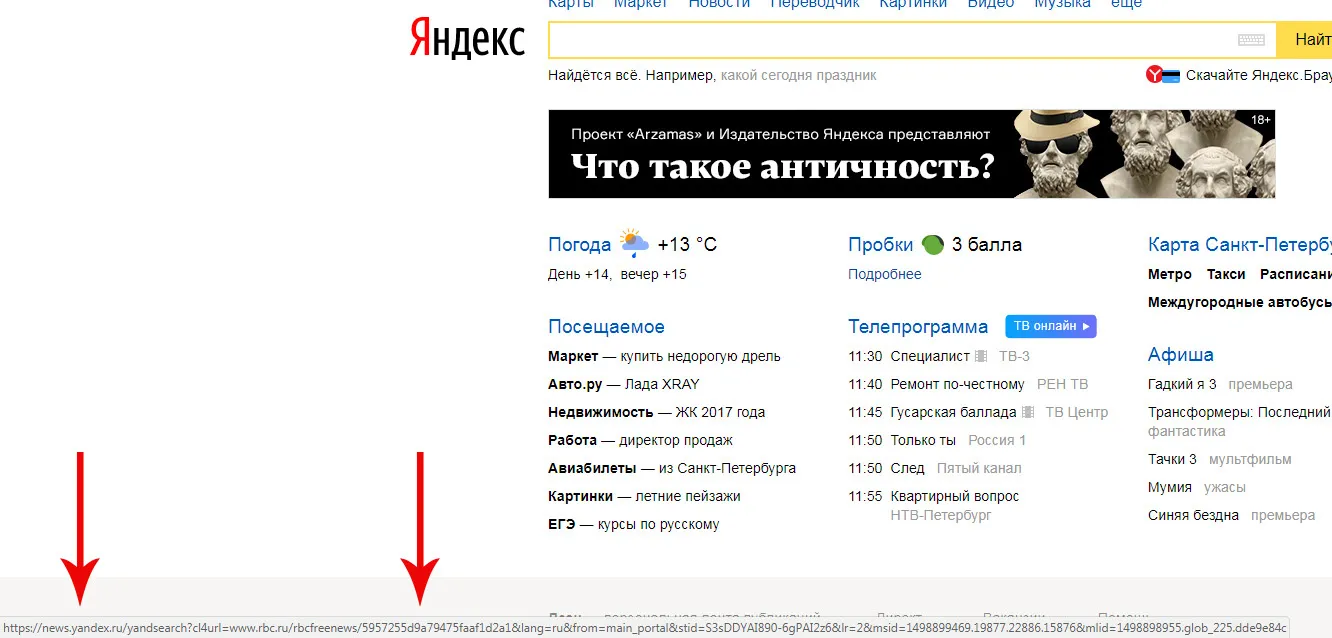Open the ТВ онлайн button
Viewport: 1332px width, 638px height.
1051,326
